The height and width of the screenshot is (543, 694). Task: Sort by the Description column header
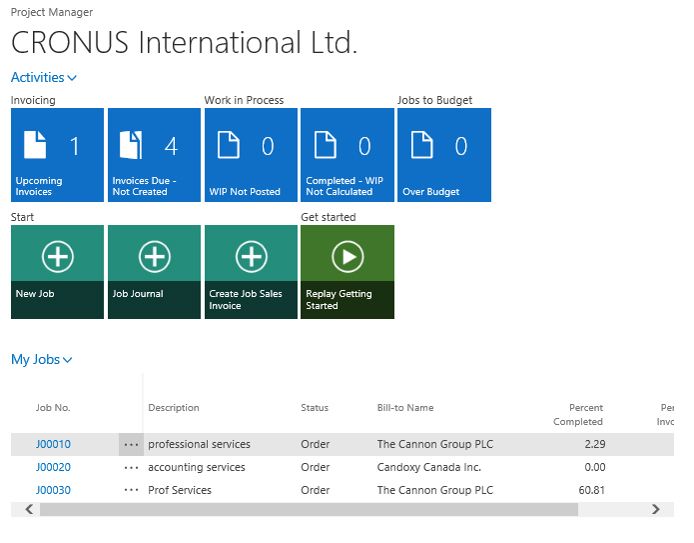174,408
